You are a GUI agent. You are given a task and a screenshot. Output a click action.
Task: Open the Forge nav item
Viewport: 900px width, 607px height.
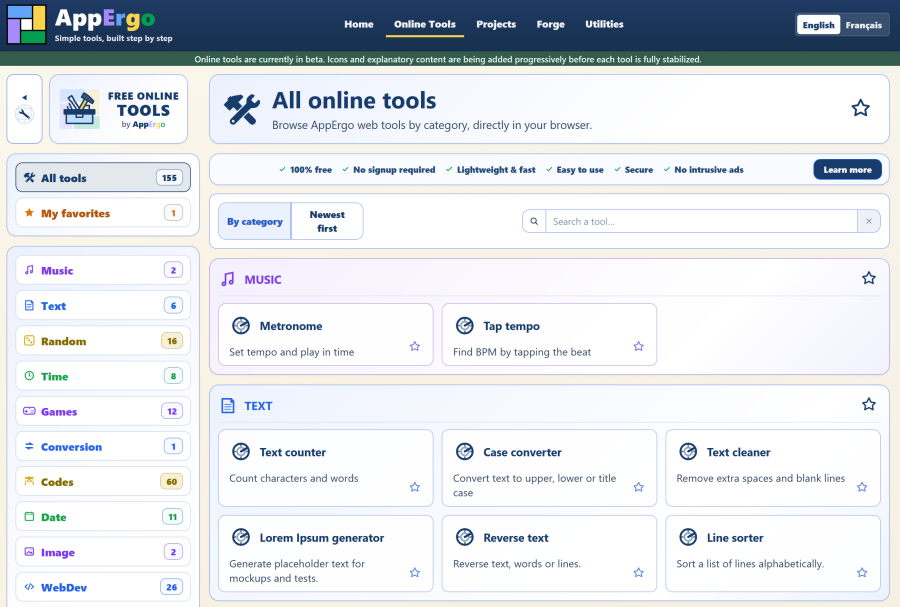(x=550, y=24)
